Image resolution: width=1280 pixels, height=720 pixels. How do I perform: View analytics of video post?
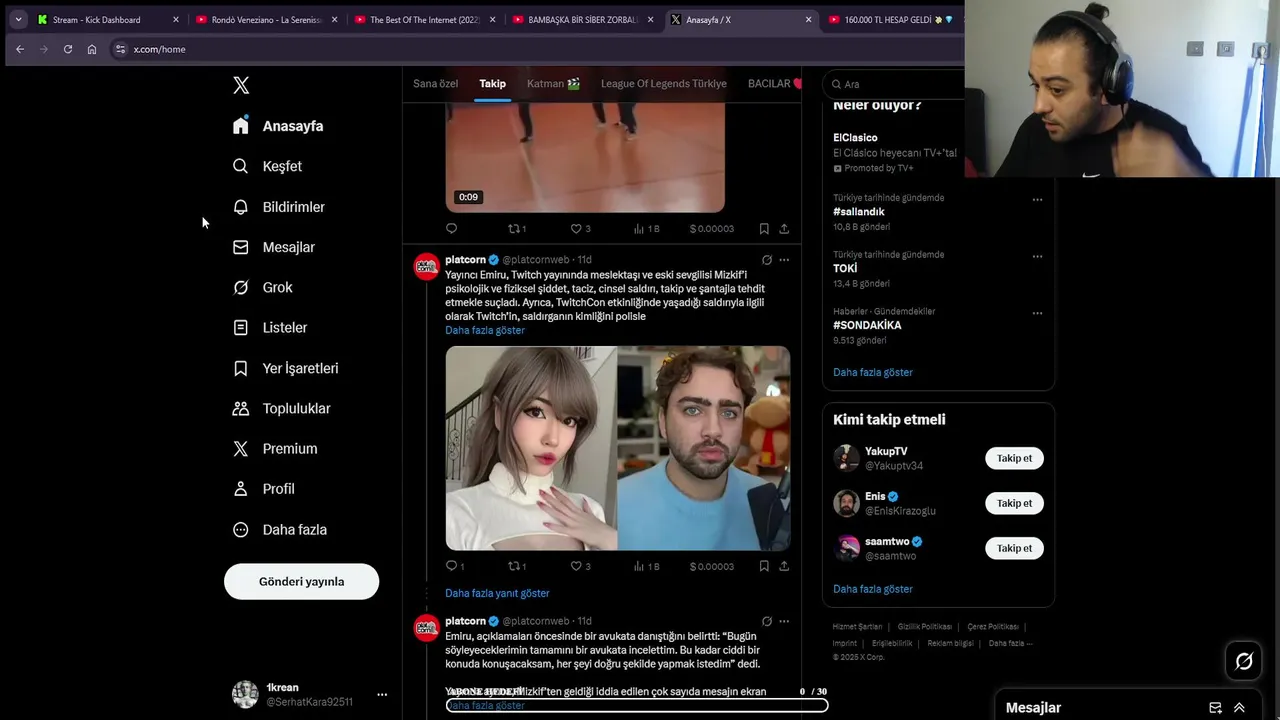[646, 229]
